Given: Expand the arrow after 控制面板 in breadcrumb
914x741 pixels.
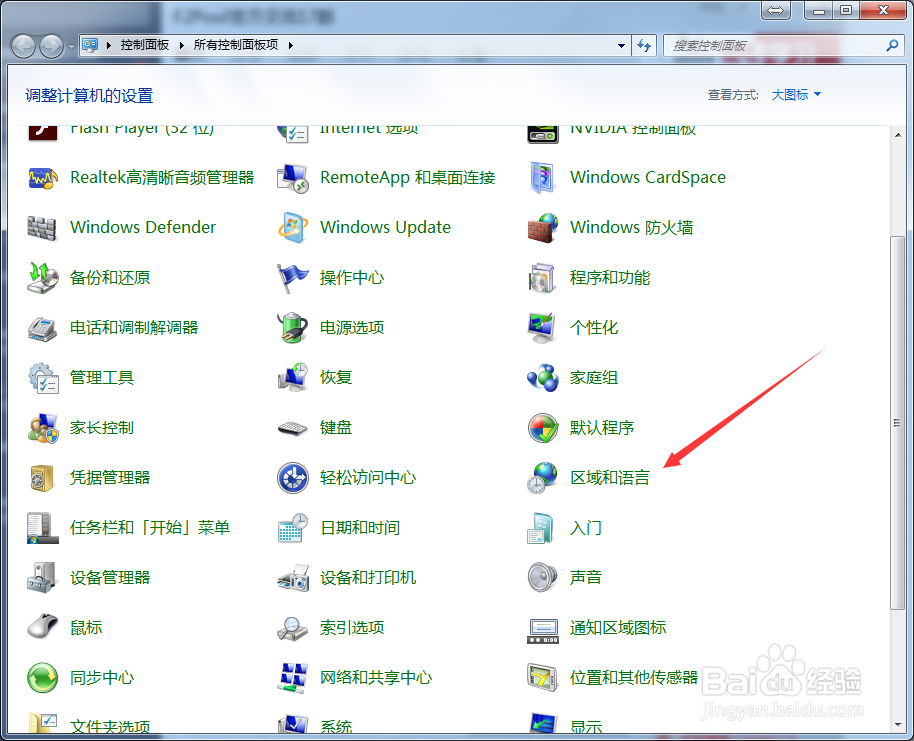Looking at the screenshot, I should point(181,45).
